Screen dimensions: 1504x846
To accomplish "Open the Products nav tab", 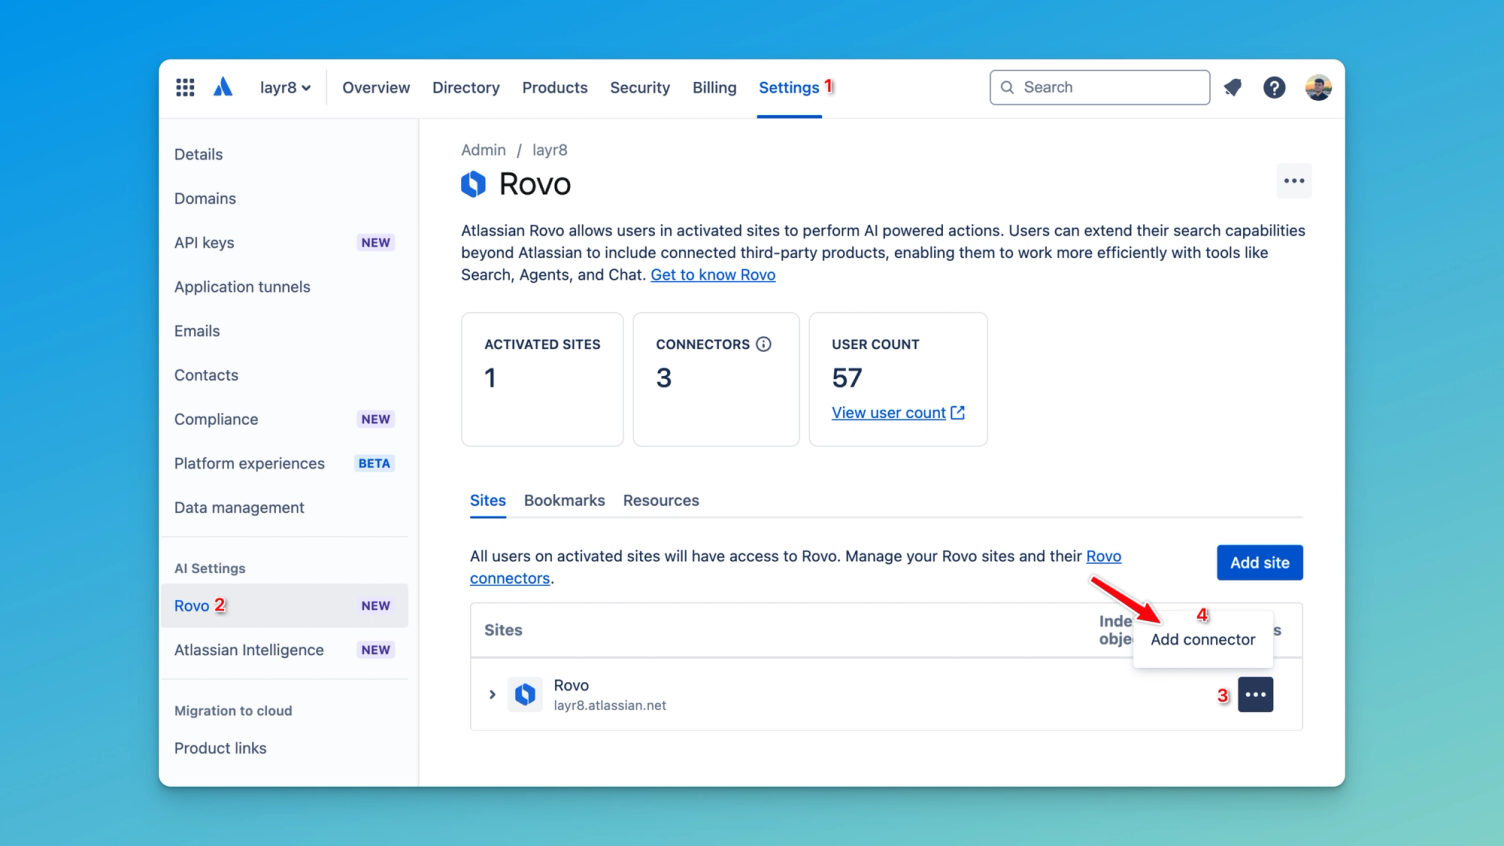I will point(555,88).
